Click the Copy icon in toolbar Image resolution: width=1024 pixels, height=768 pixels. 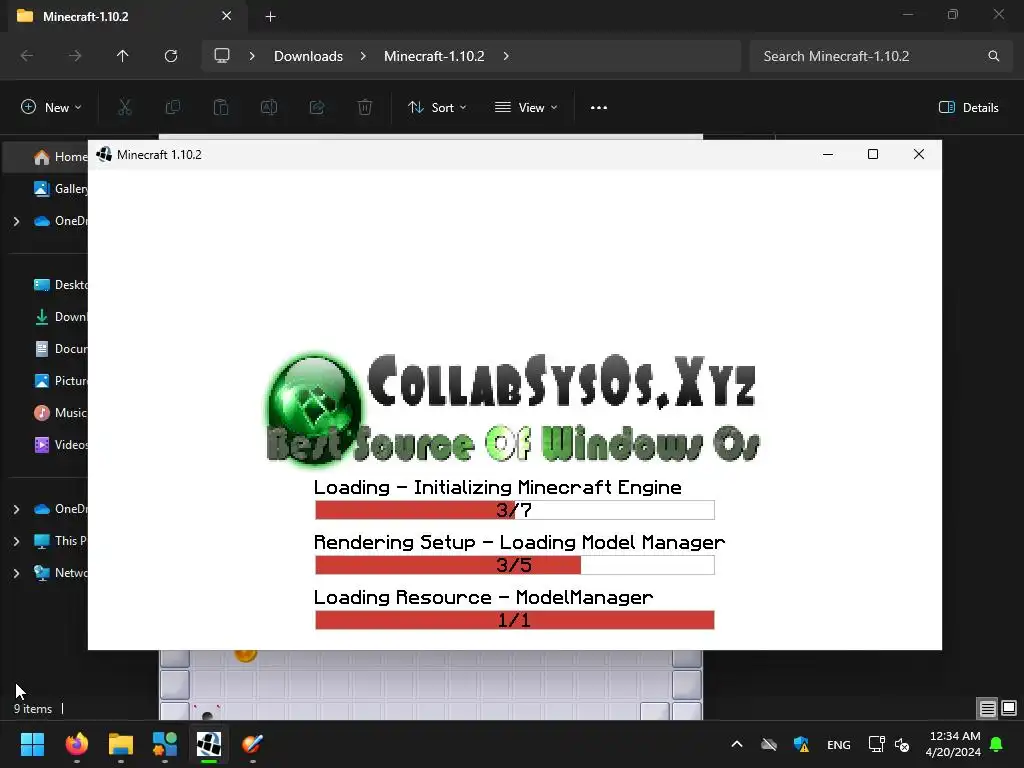(173, 107)
